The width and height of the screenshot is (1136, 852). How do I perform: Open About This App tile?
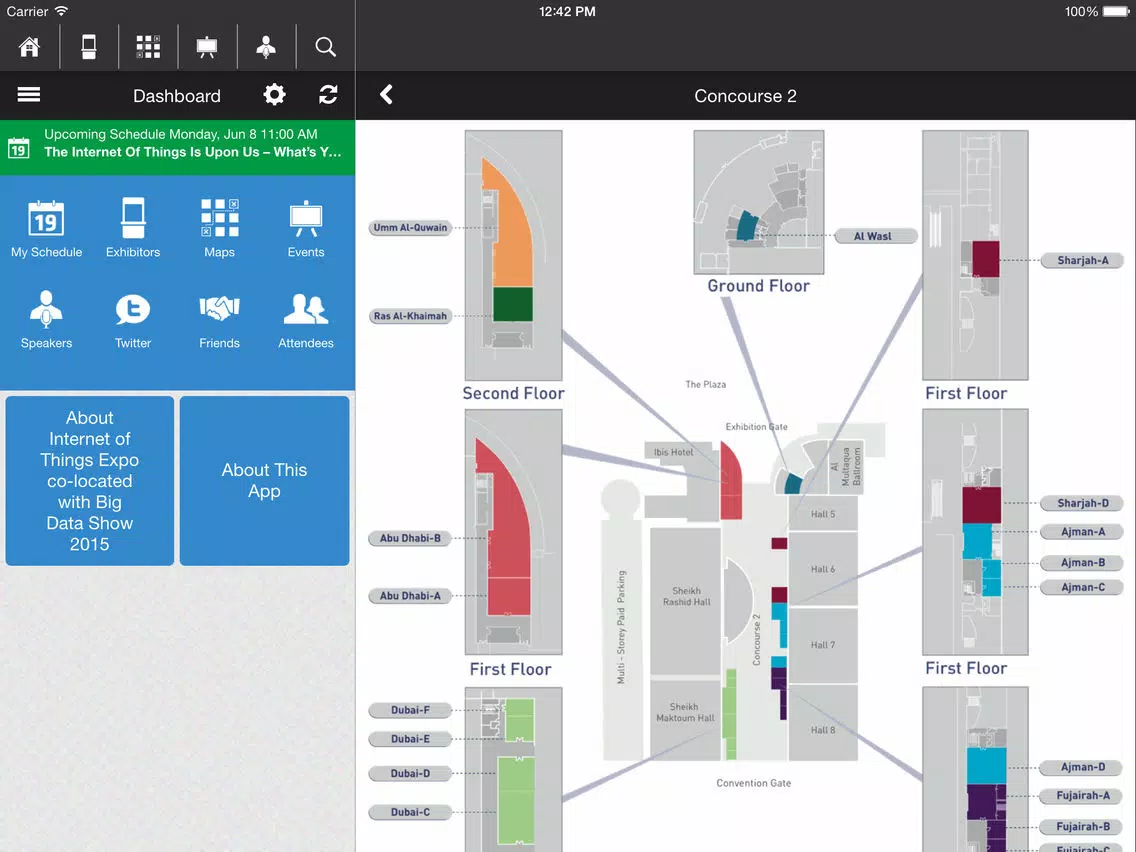pyautogui.click(x=264, y=480)
